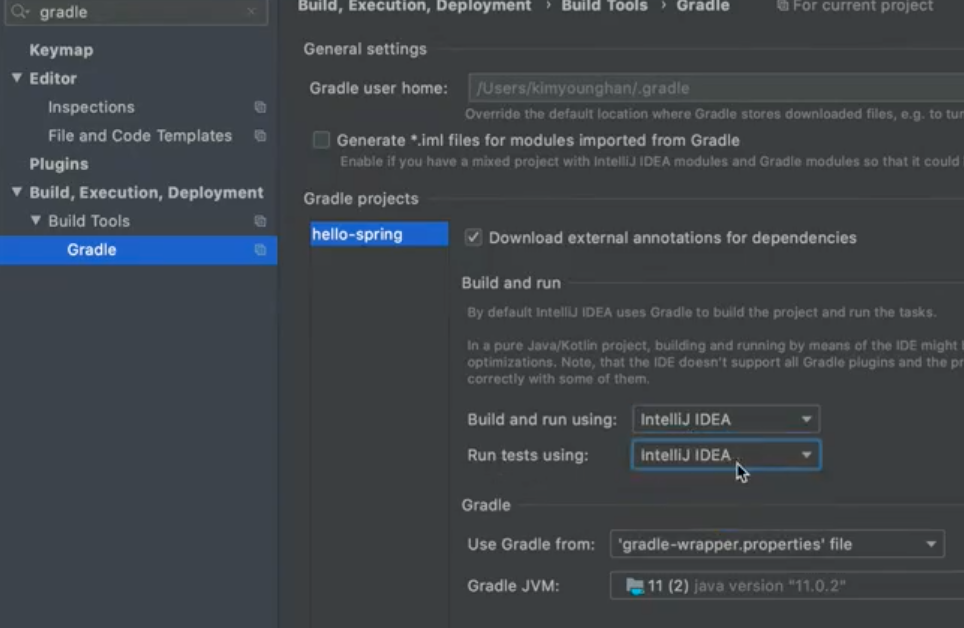Open File and Code Templates settings
Screen dimensions: 964x628
tap(140, 135)
